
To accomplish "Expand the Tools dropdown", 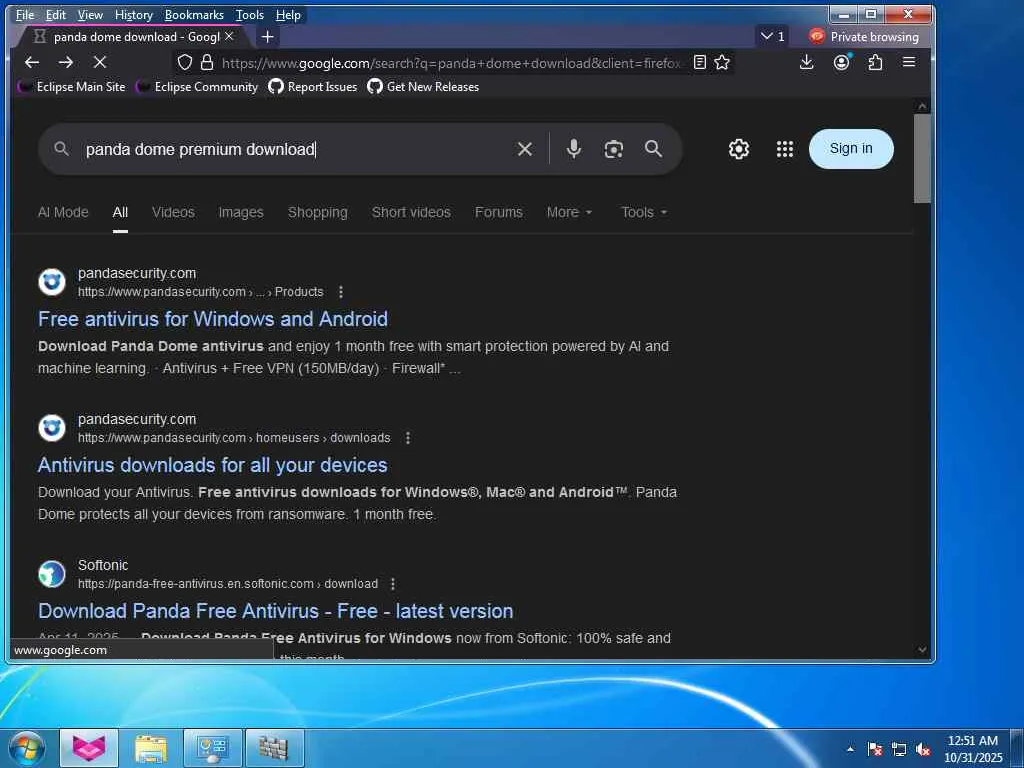I will click(x=644, y=212).
